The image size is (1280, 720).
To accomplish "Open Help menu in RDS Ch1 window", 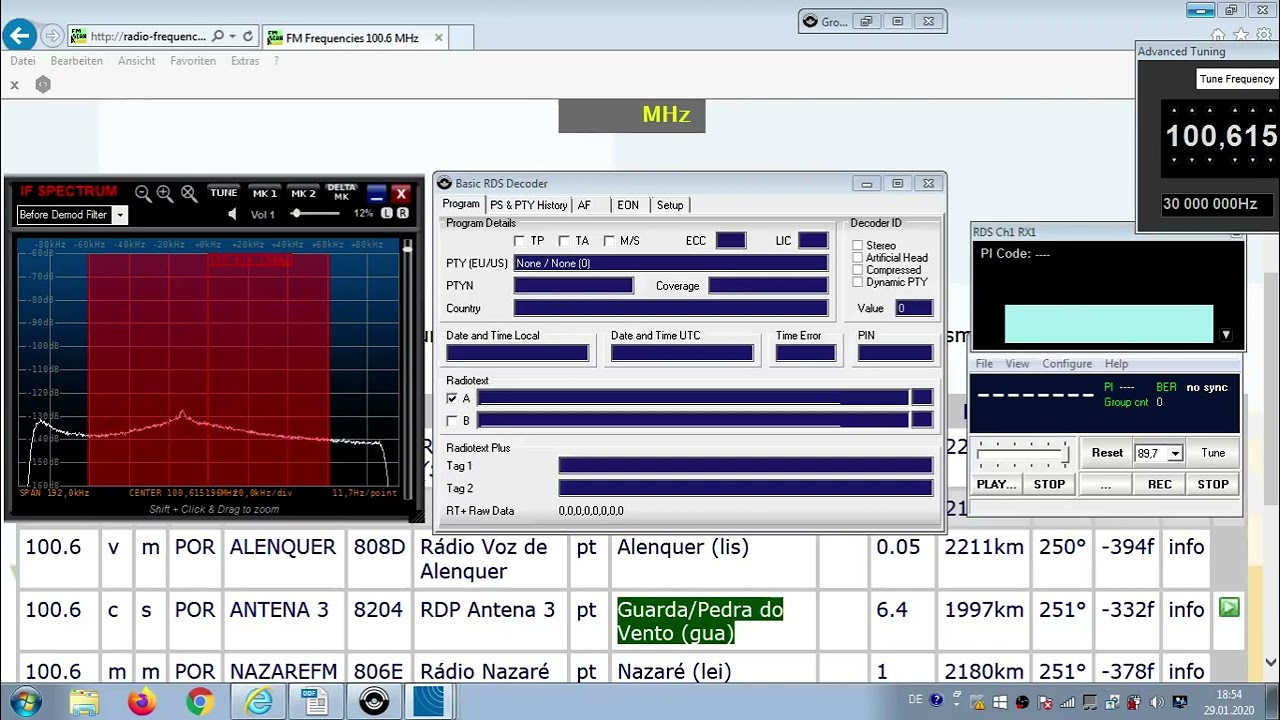I will pyautogui.click(x=1116, y=364).
